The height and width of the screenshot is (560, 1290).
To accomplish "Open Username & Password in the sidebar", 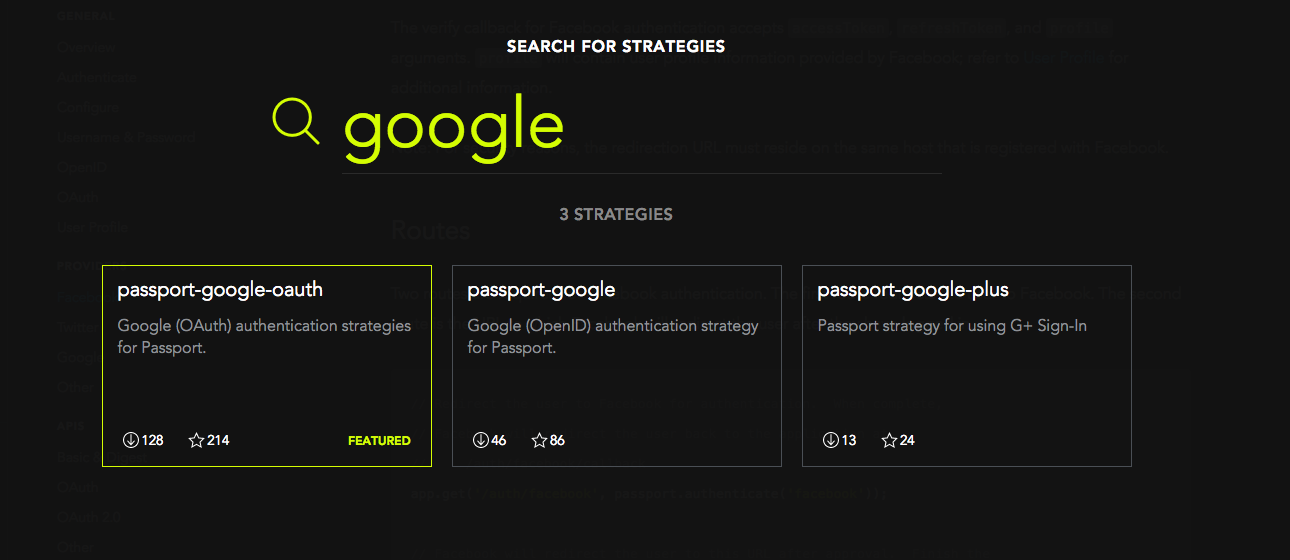I will [127, 137].
